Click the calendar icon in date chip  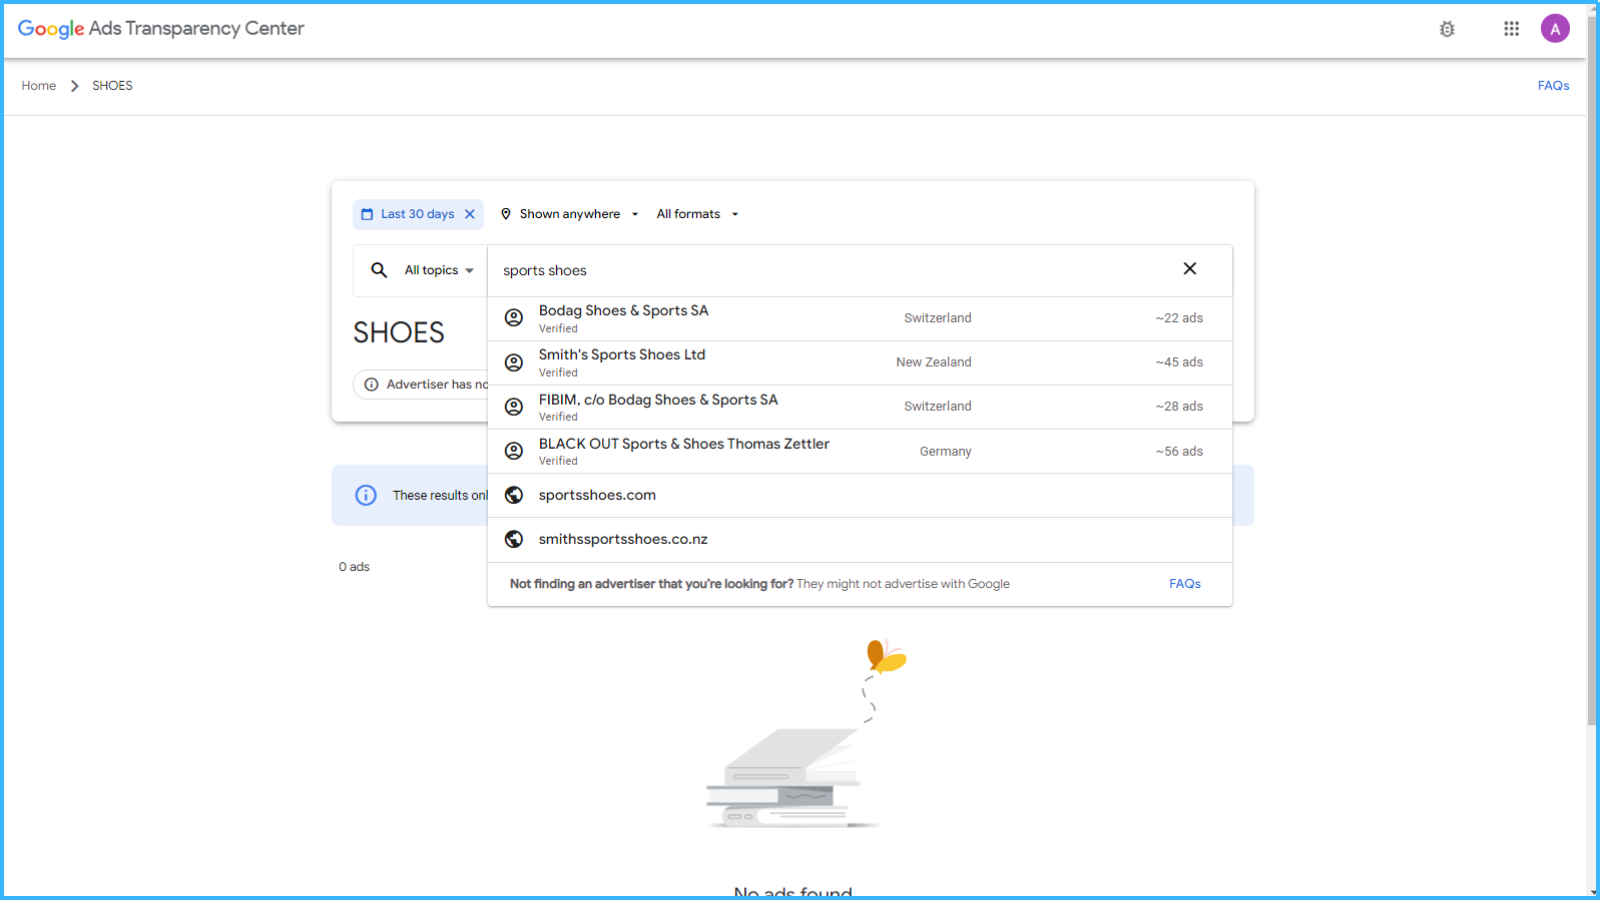click(x=367, y=214)
